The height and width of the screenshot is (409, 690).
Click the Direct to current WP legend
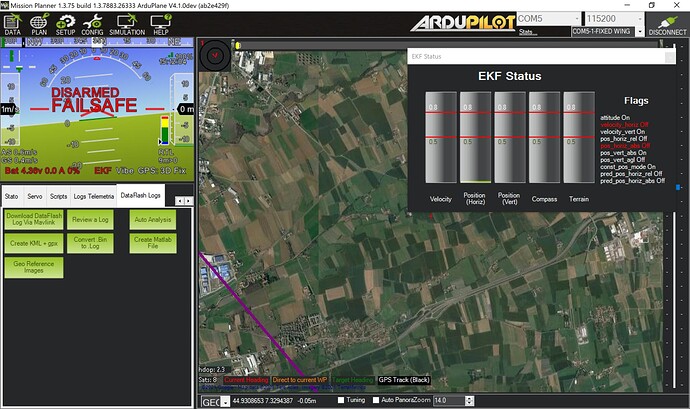(x=300, y=380)
